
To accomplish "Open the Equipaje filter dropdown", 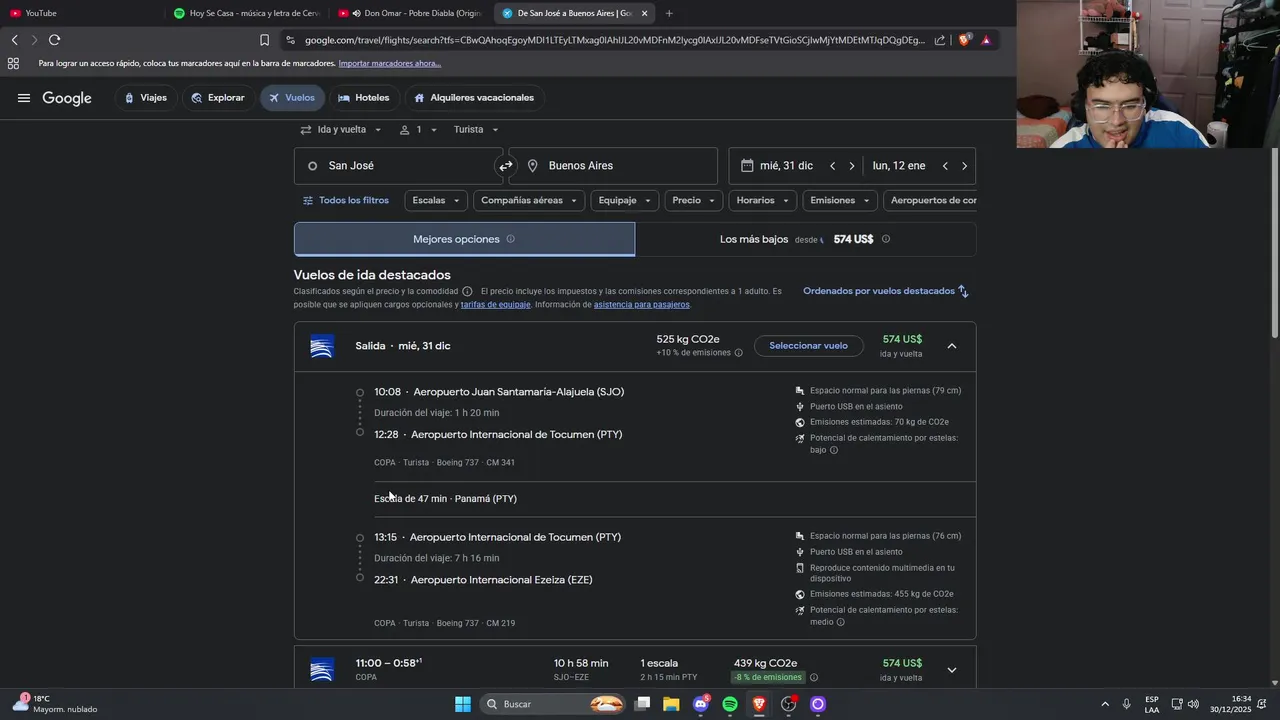I will (625, 201).
